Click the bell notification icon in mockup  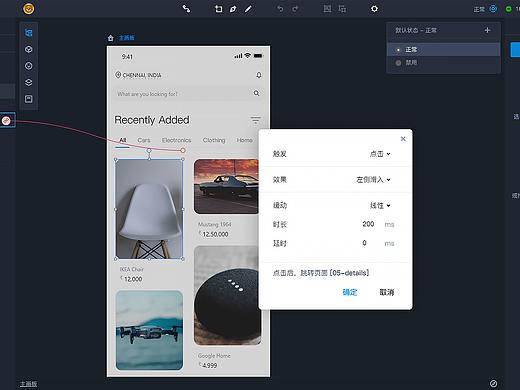259,75
